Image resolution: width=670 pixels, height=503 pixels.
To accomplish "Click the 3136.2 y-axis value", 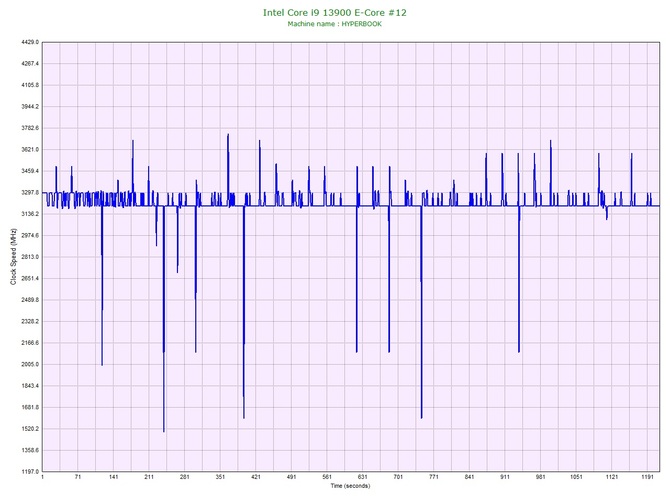I will click(x=30, y=214).
